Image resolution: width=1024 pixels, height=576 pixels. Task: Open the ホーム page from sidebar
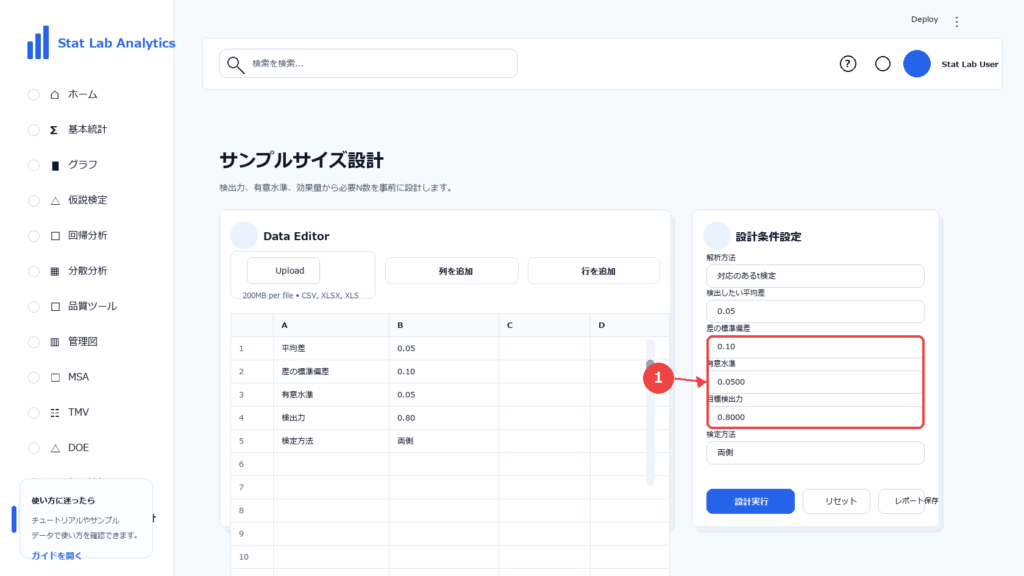tap(82, 95)
